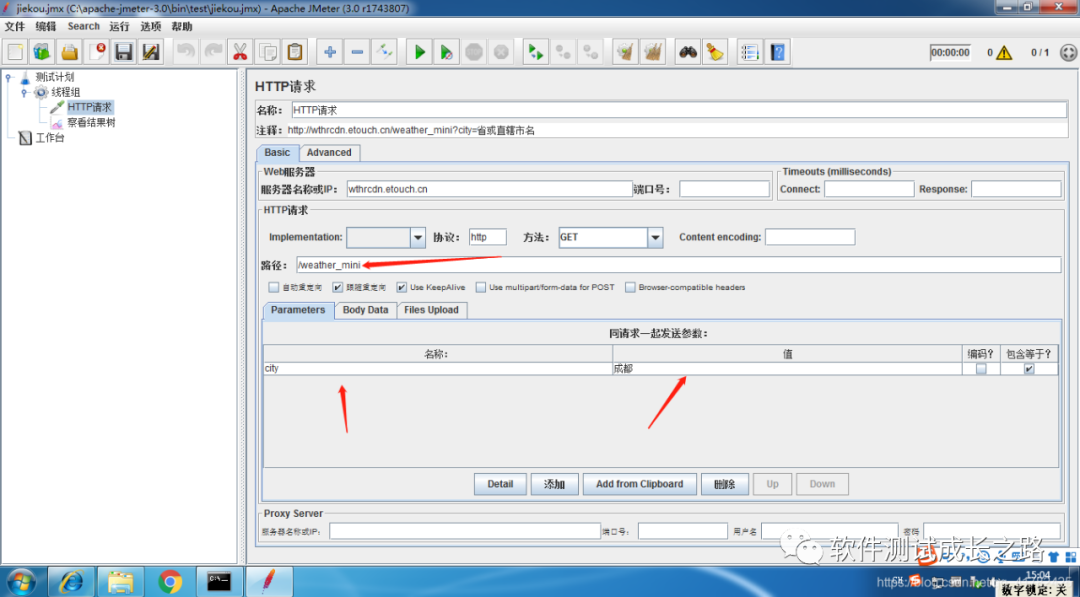Tick the 编码? checkbox for city row
The image size is (1080, 597).
(x=981, y=369)
